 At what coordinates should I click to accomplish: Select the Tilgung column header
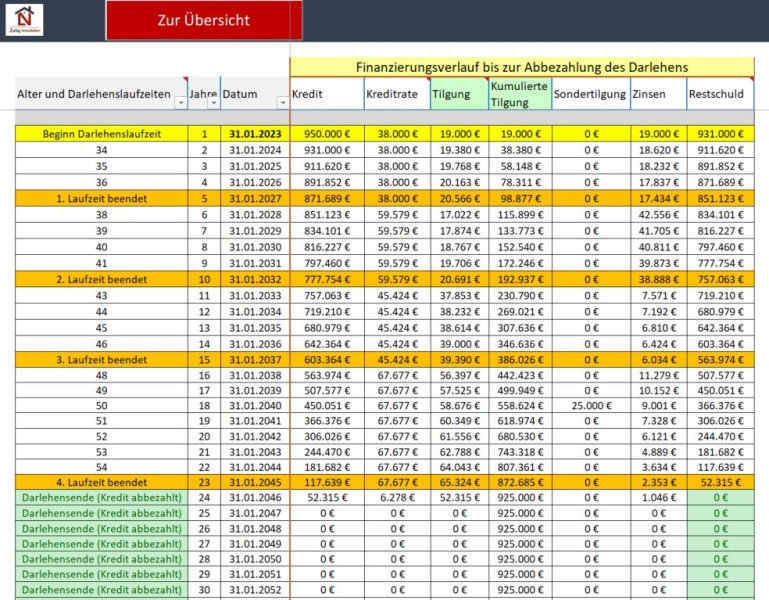click(460, 94)
